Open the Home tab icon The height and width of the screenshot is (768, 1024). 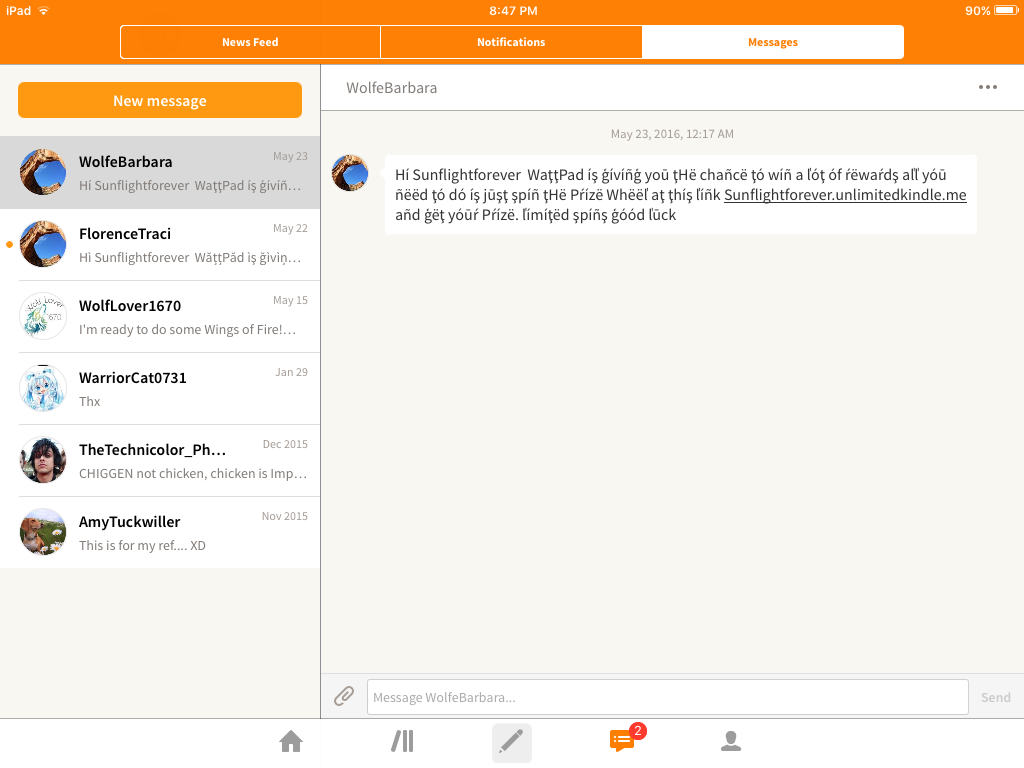pos(291,742)
